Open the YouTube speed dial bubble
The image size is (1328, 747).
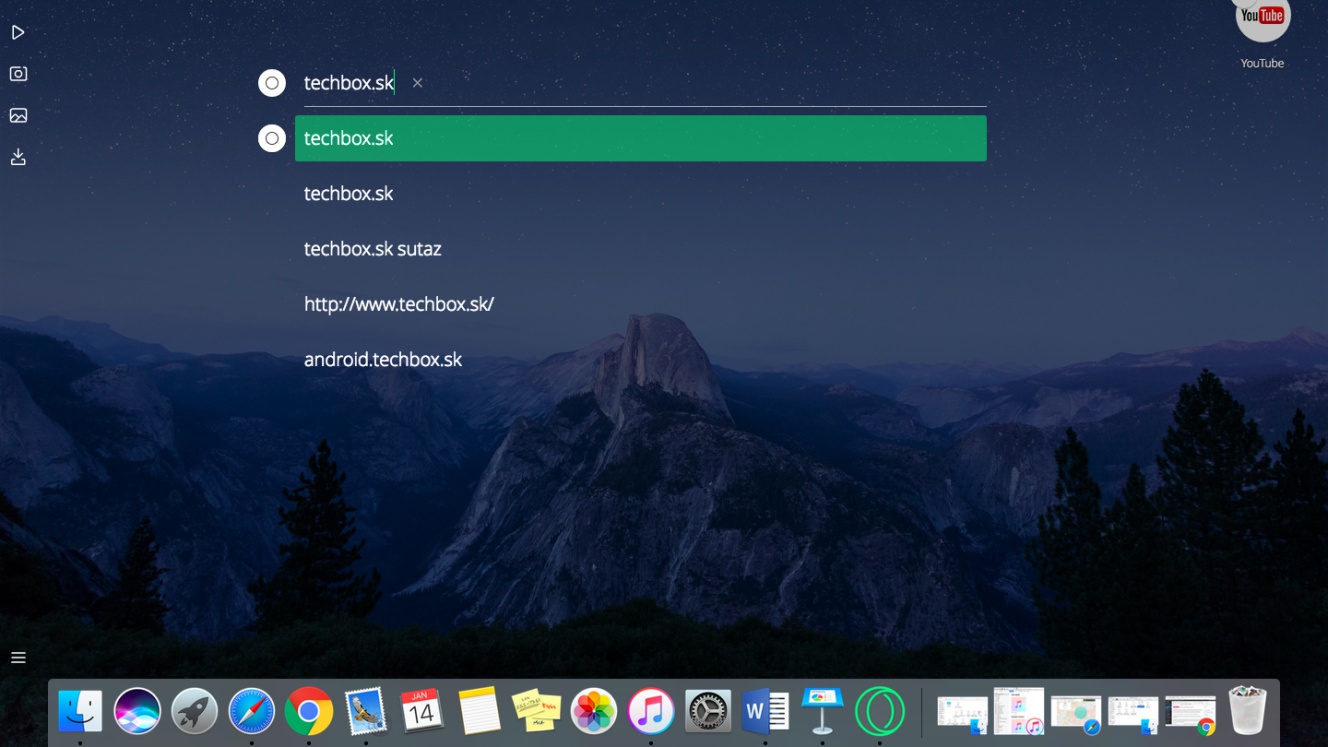1262,16
